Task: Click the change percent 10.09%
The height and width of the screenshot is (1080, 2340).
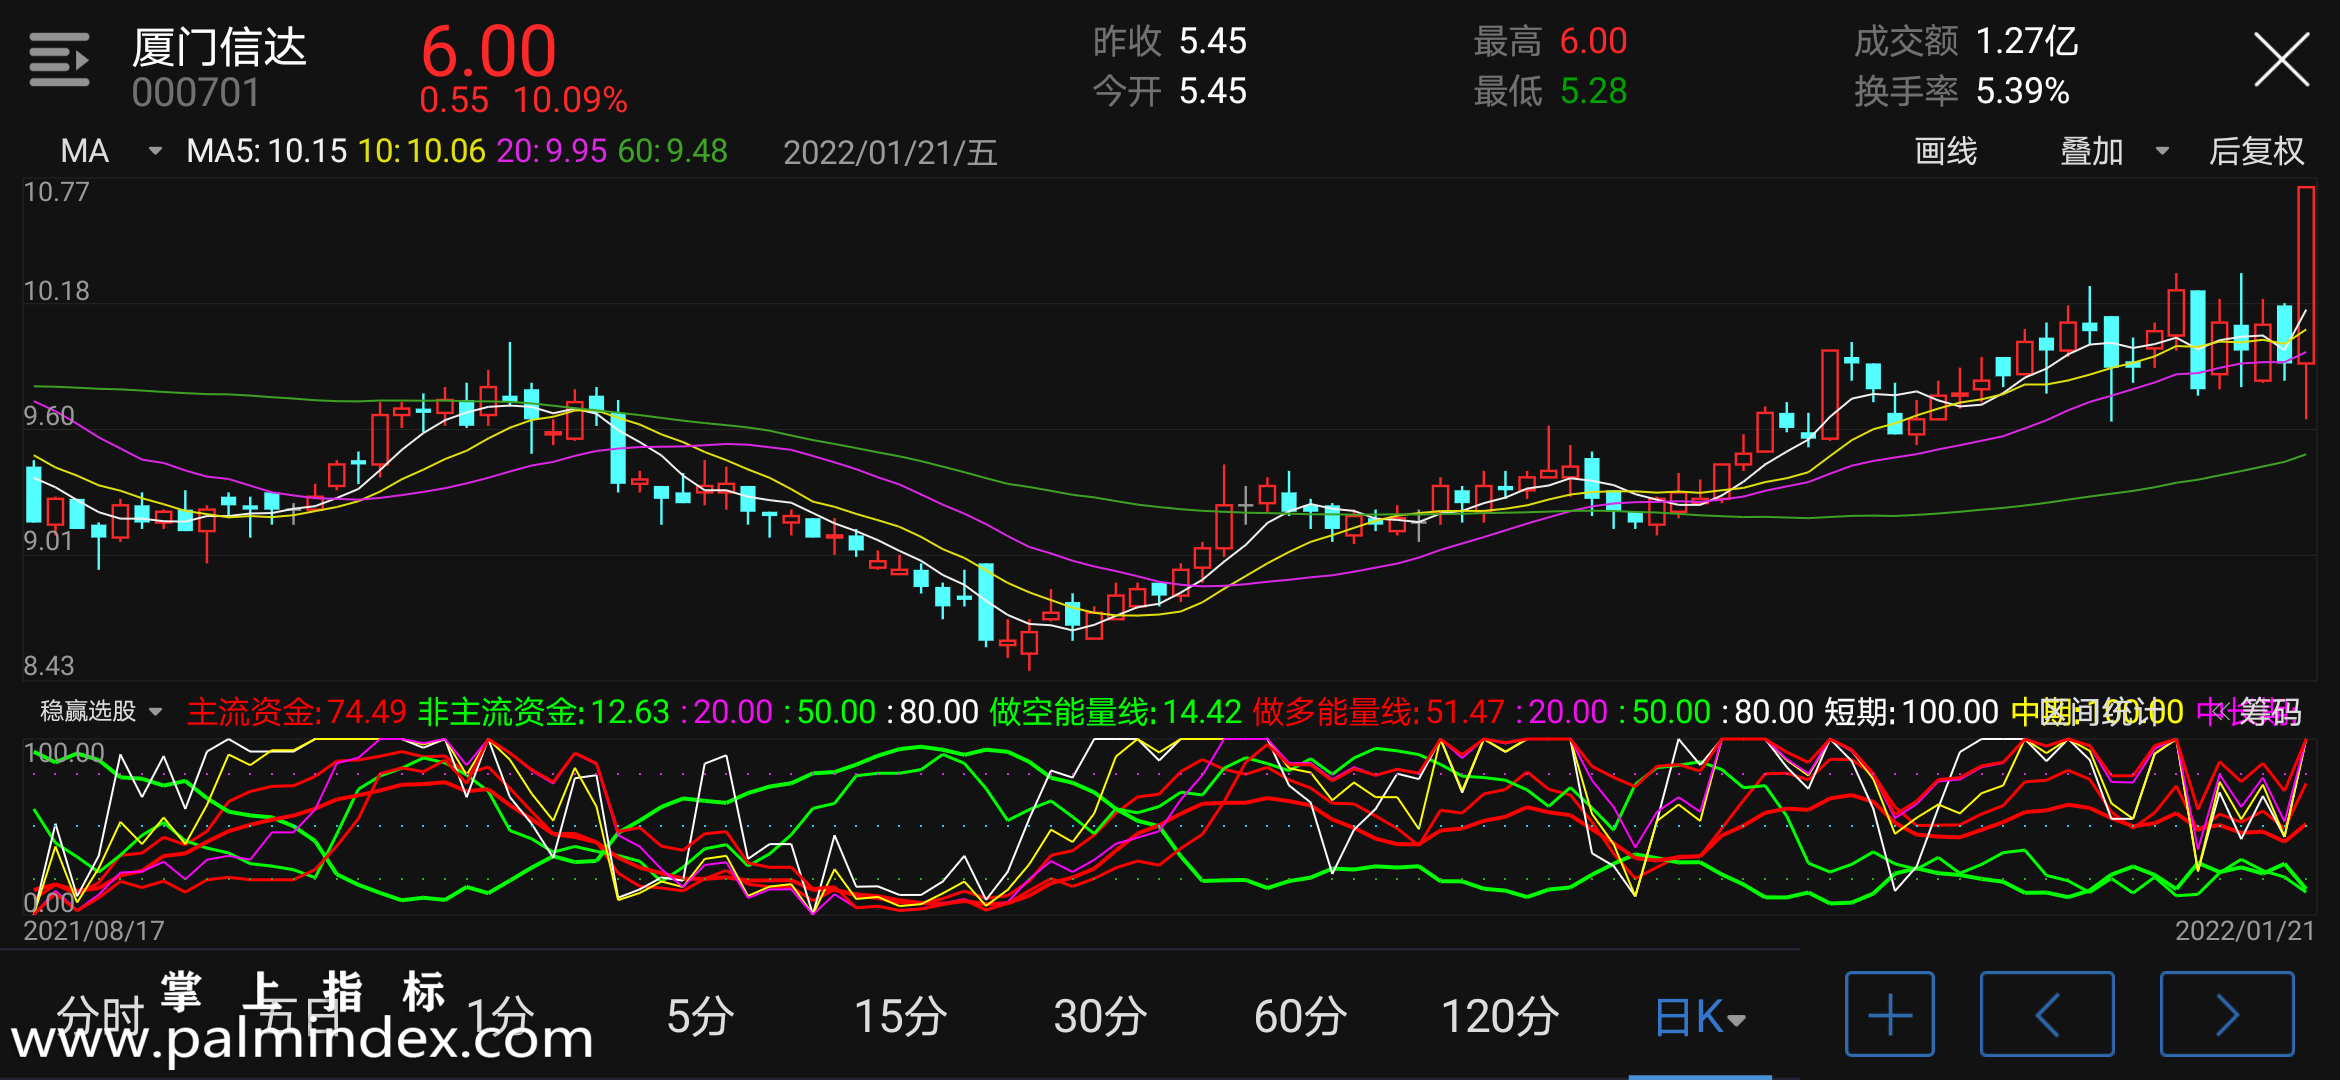Action: coord(570,100)
